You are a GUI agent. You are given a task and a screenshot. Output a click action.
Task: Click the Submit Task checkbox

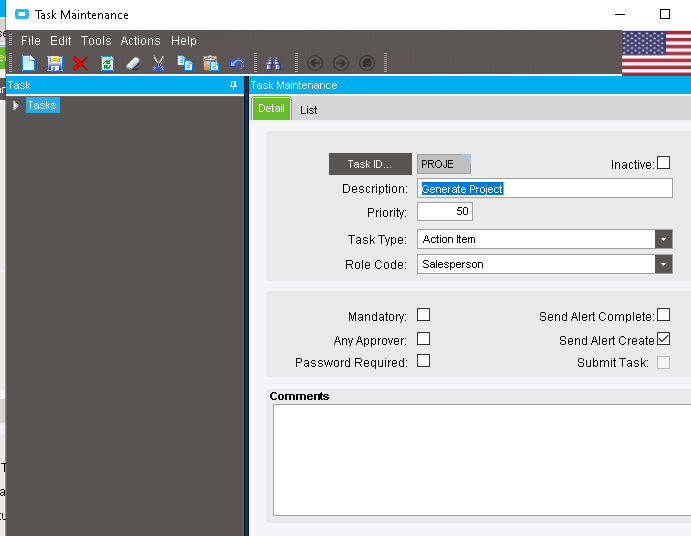pos(663,362)
